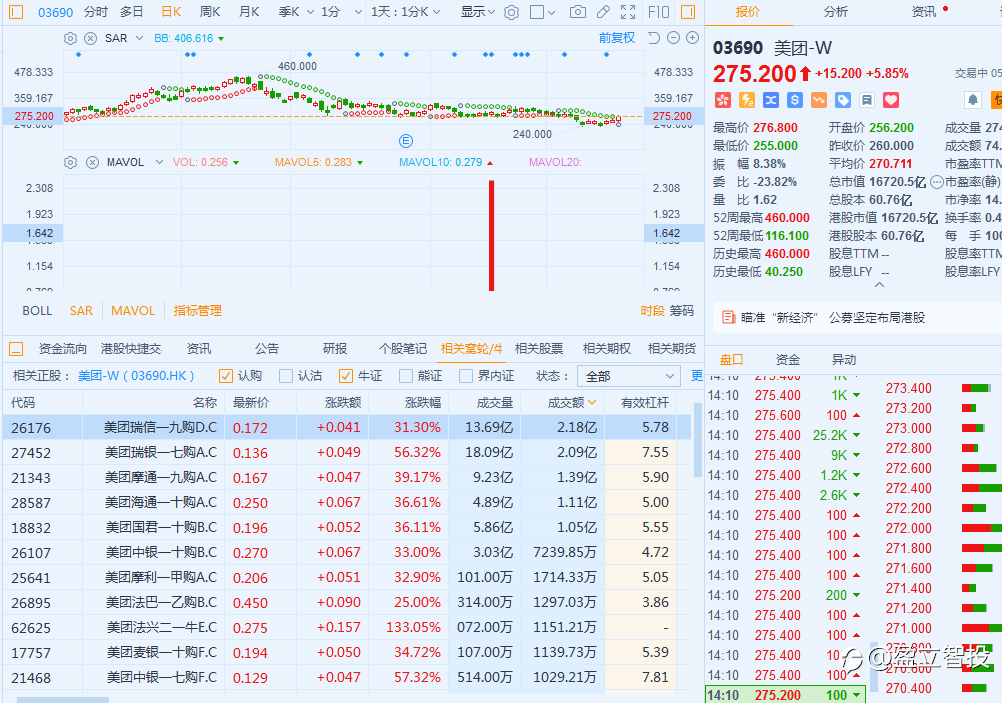Viewport: 1002px width, 703px height.
Task: Click the orange downtrend short-selling icon
Action: [819, 100]
